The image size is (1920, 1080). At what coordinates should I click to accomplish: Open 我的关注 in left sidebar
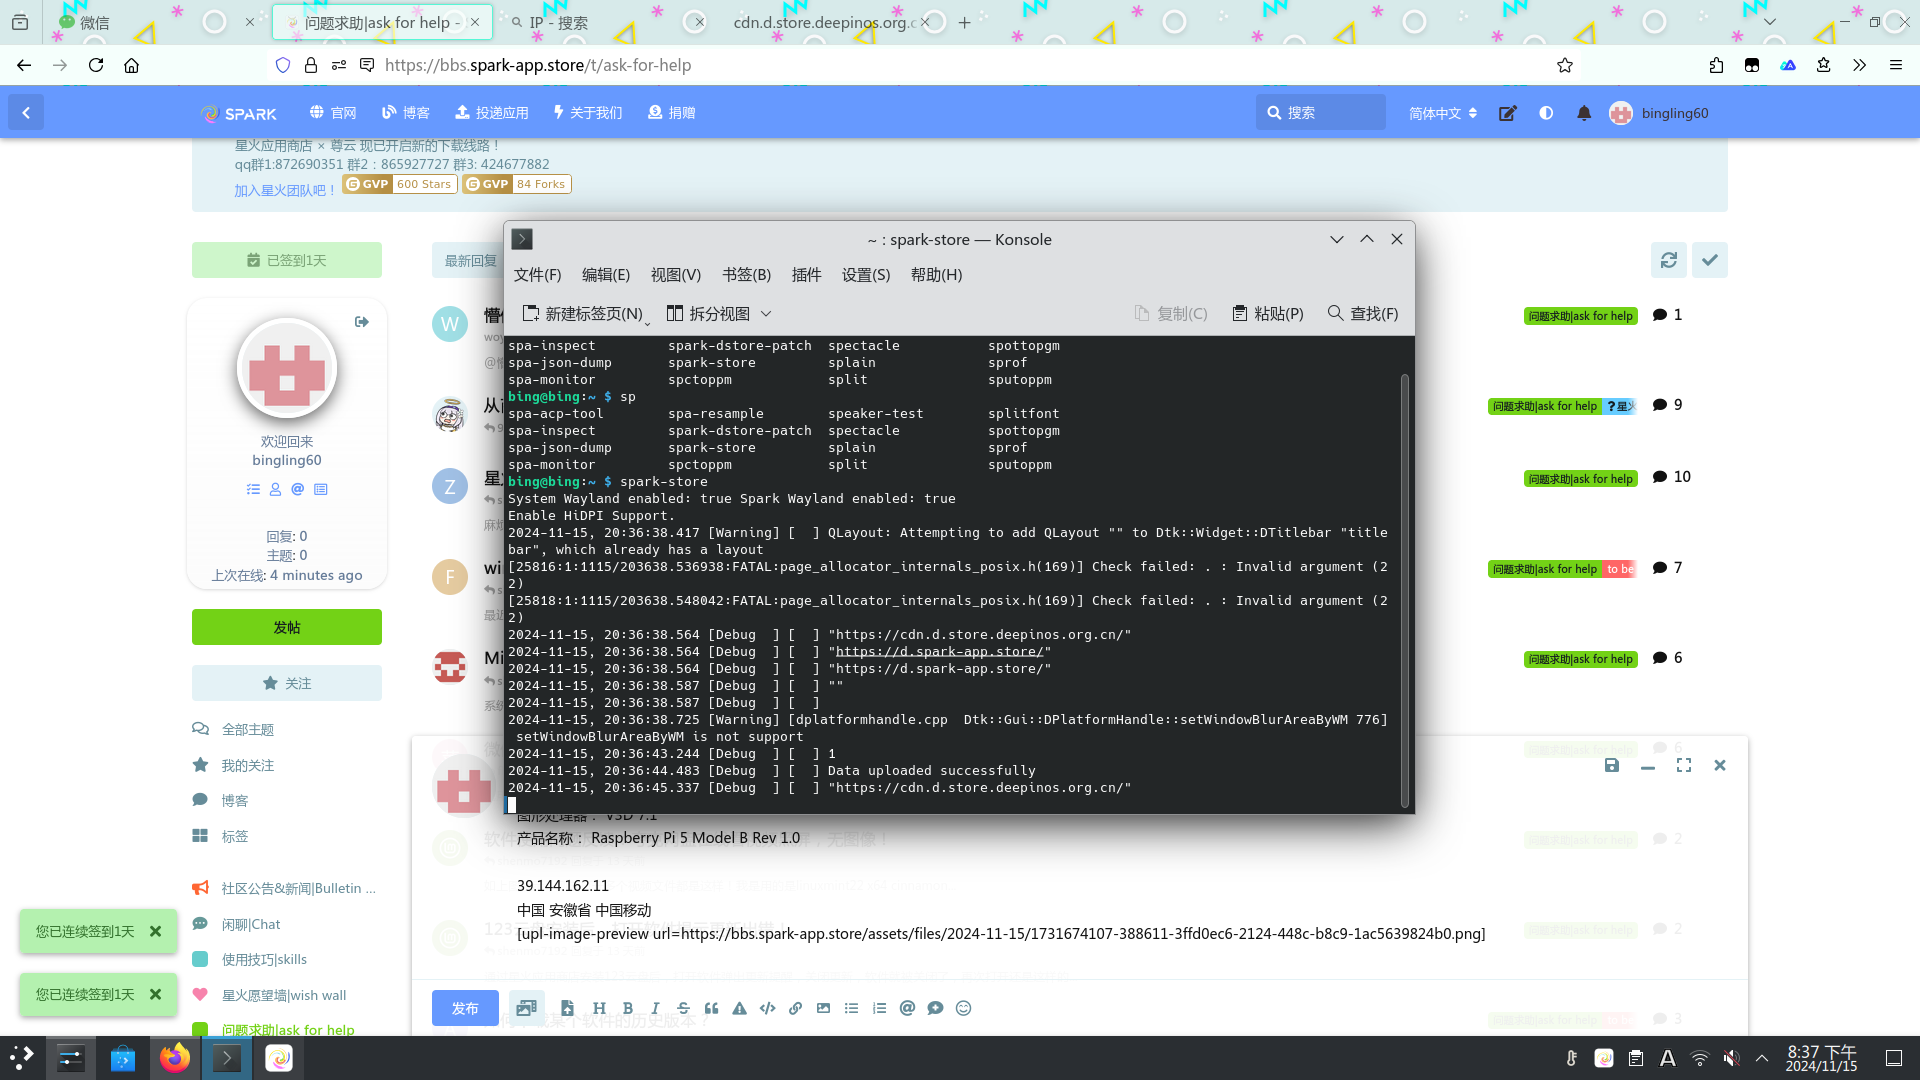pyautogui.click(x=247, y=765)
